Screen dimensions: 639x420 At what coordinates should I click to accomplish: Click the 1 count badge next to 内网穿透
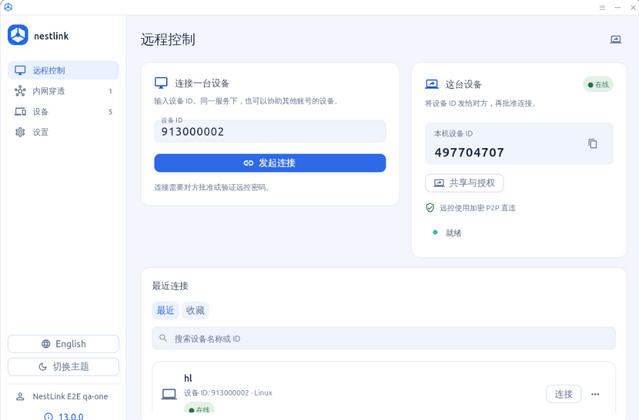click(110, 91)
